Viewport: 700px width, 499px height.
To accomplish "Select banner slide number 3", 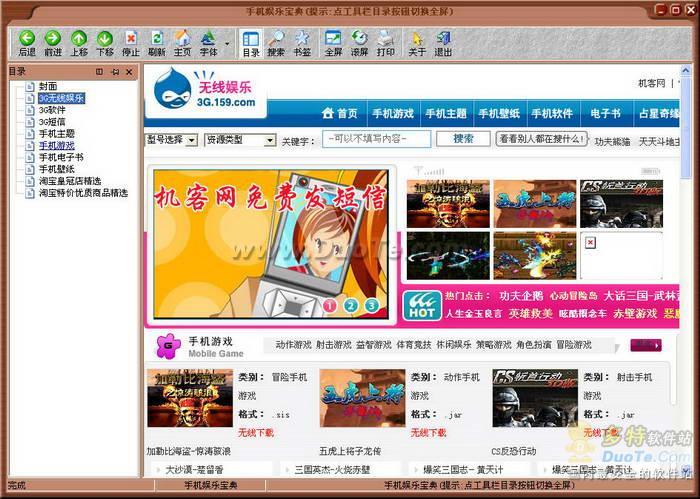I will tap(371, 305).
